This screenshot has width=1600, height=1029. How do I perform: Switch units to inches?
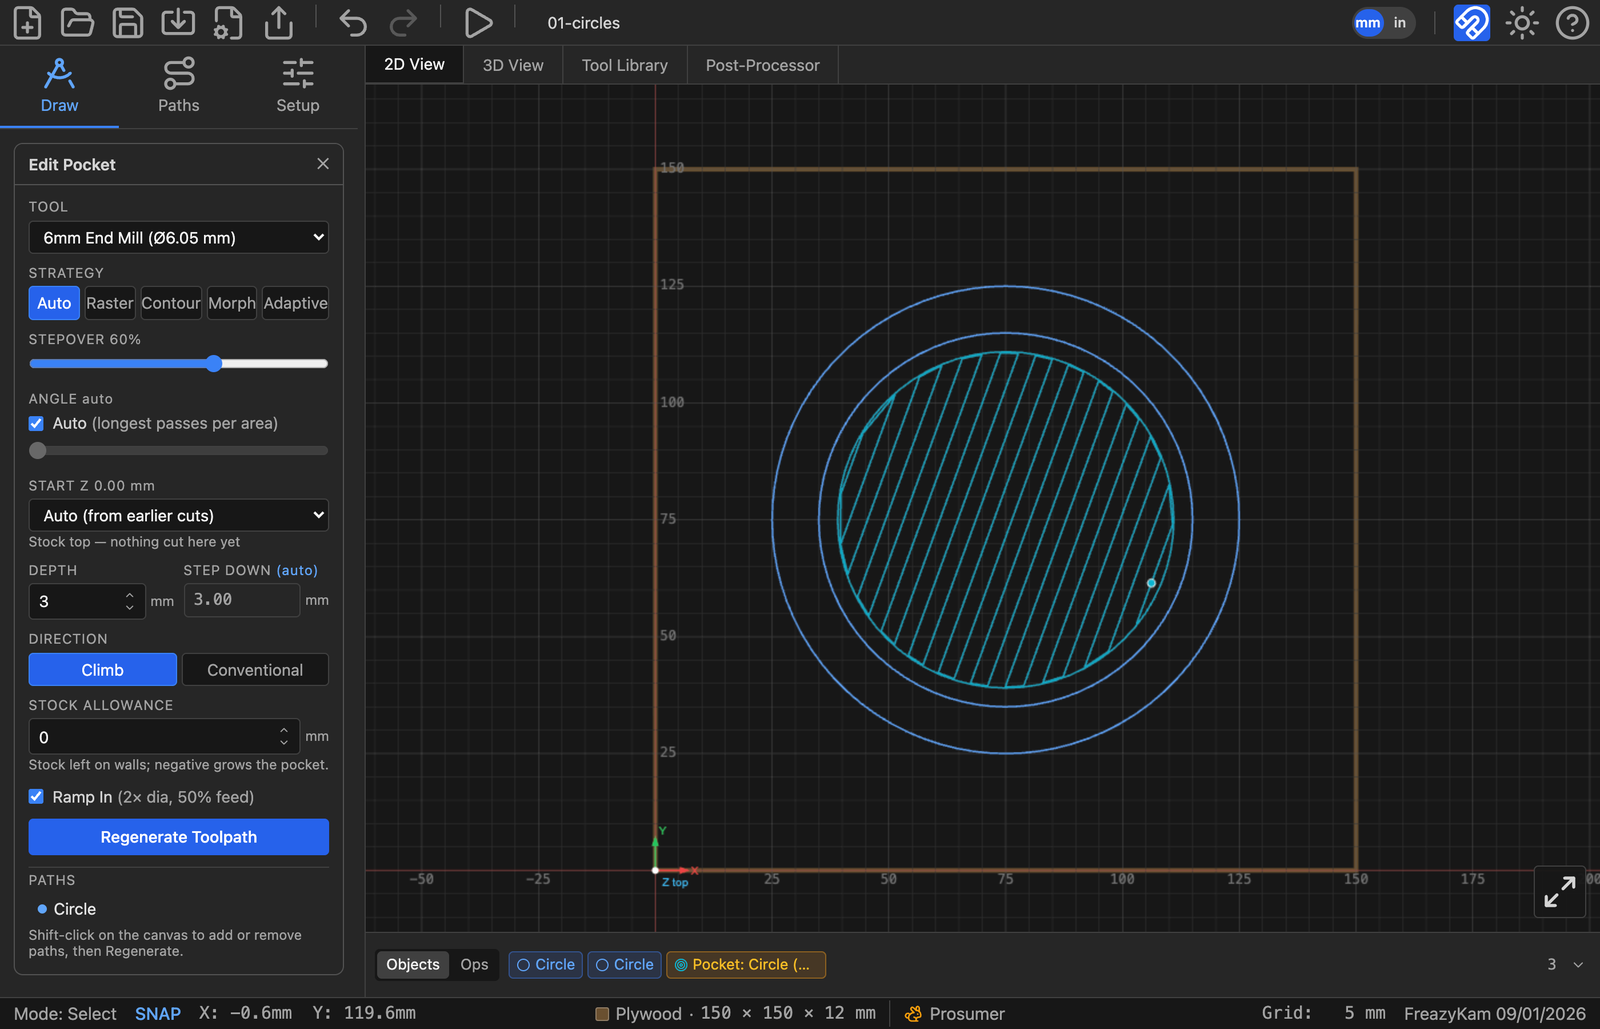point(1400,22)
